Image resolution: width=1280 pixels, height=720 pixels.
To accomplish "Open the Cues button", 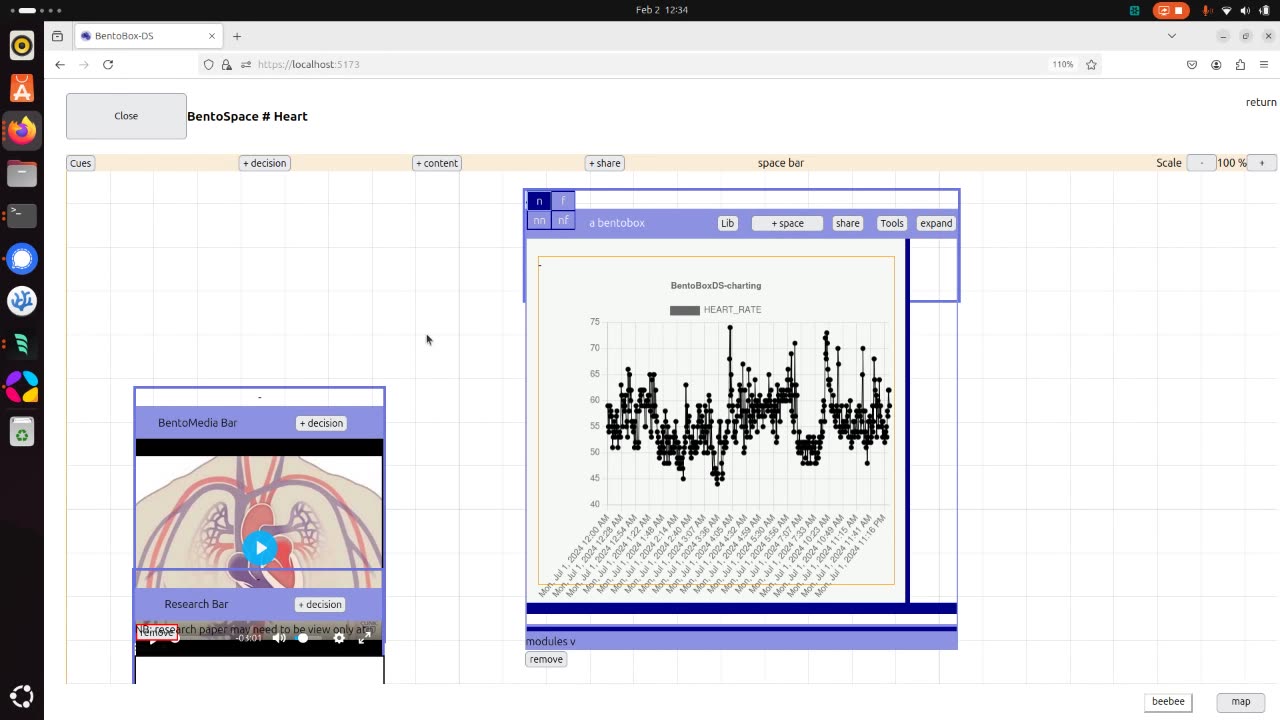I will 80,163.
